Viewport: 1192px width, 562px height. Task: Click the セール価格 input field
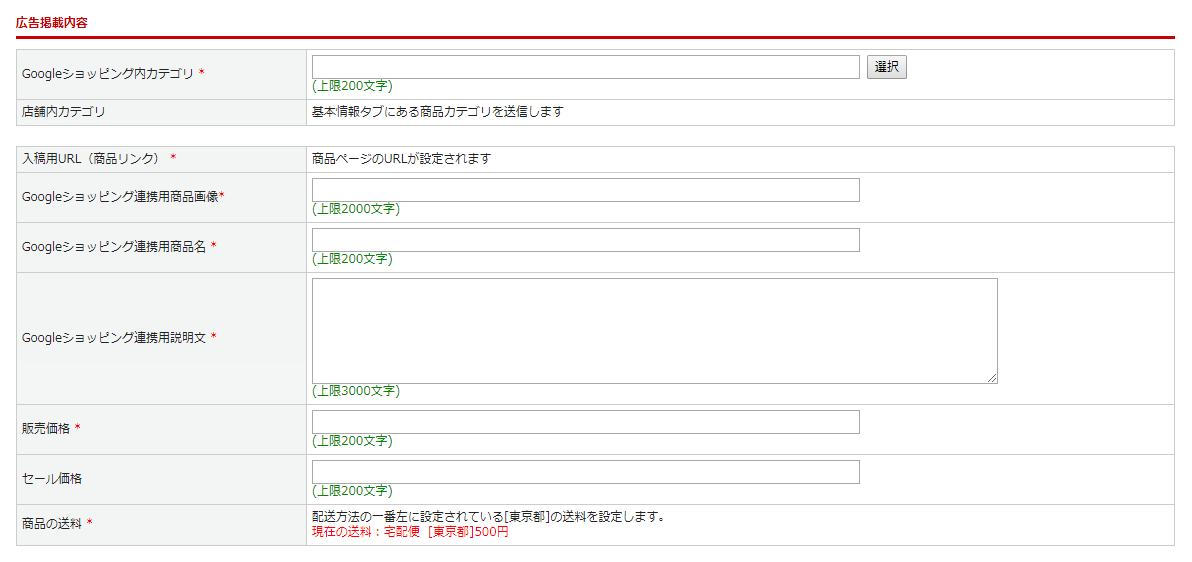point(585,472)
